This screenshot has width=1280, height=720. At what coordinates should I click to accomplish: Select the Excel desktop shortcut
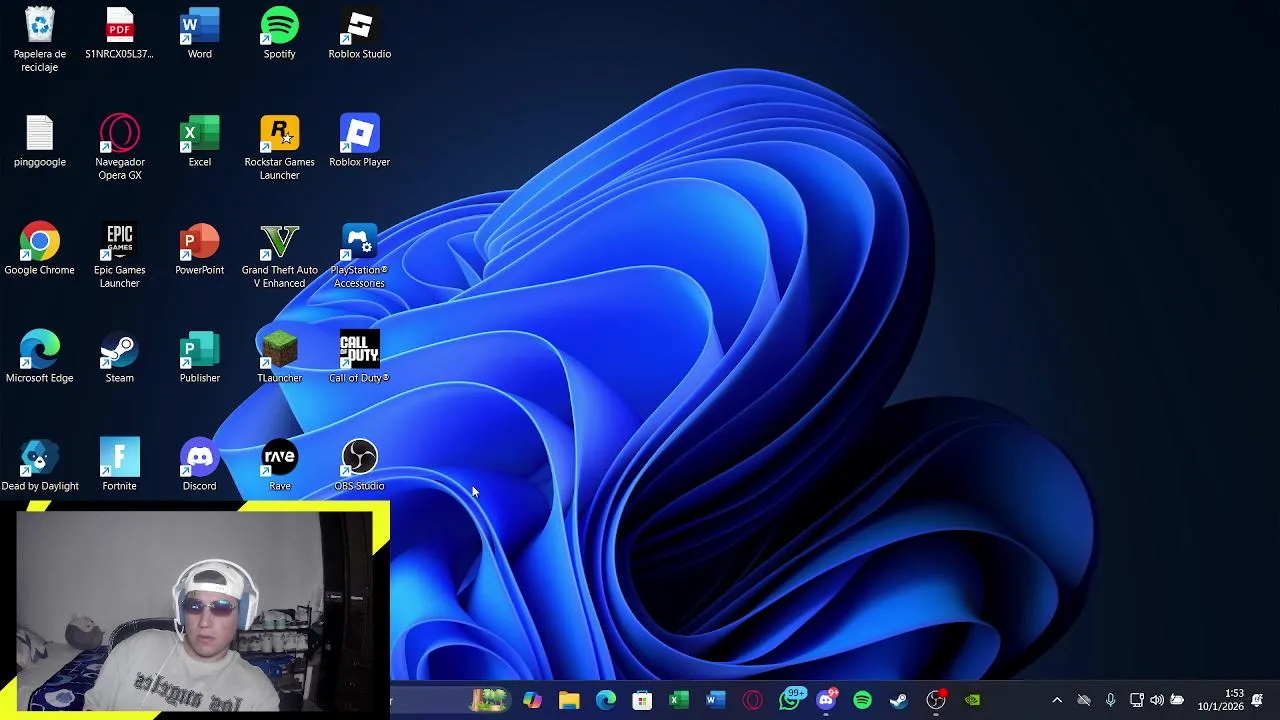coord(200,141)
